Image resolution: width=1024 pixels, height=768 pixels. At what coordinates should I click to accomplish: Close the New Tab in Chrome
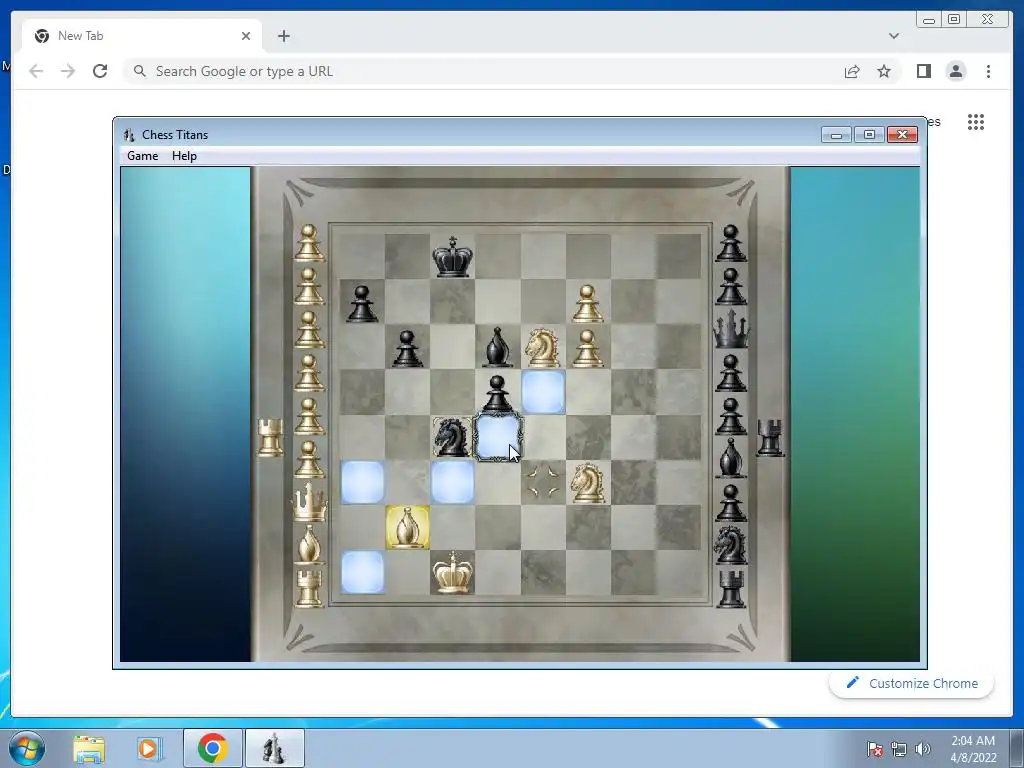point(246,36)
